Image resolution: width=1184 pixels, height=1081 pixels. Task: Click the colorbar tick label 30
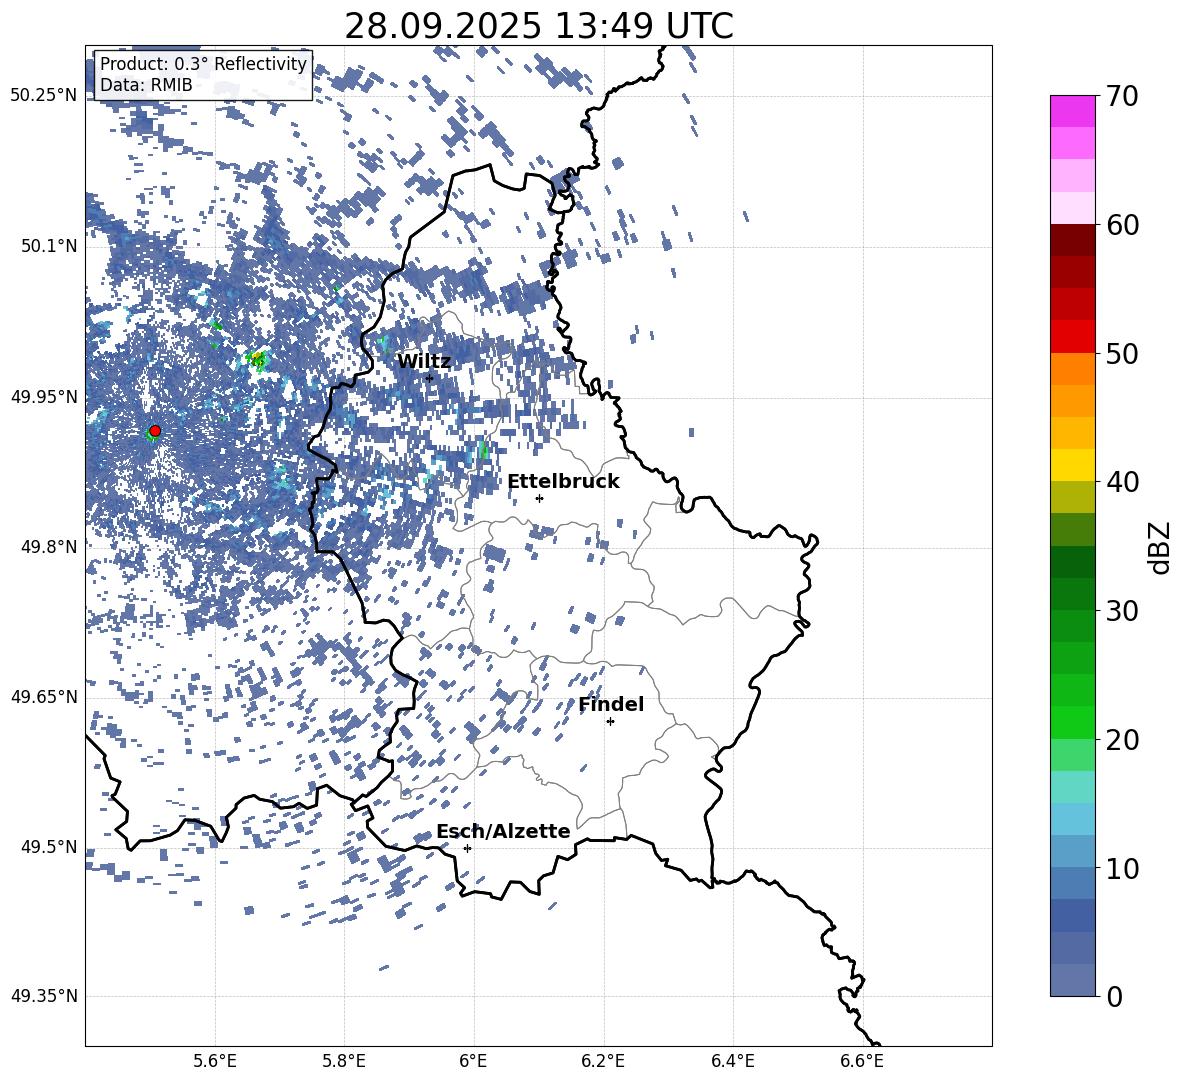click(1122, 611)
